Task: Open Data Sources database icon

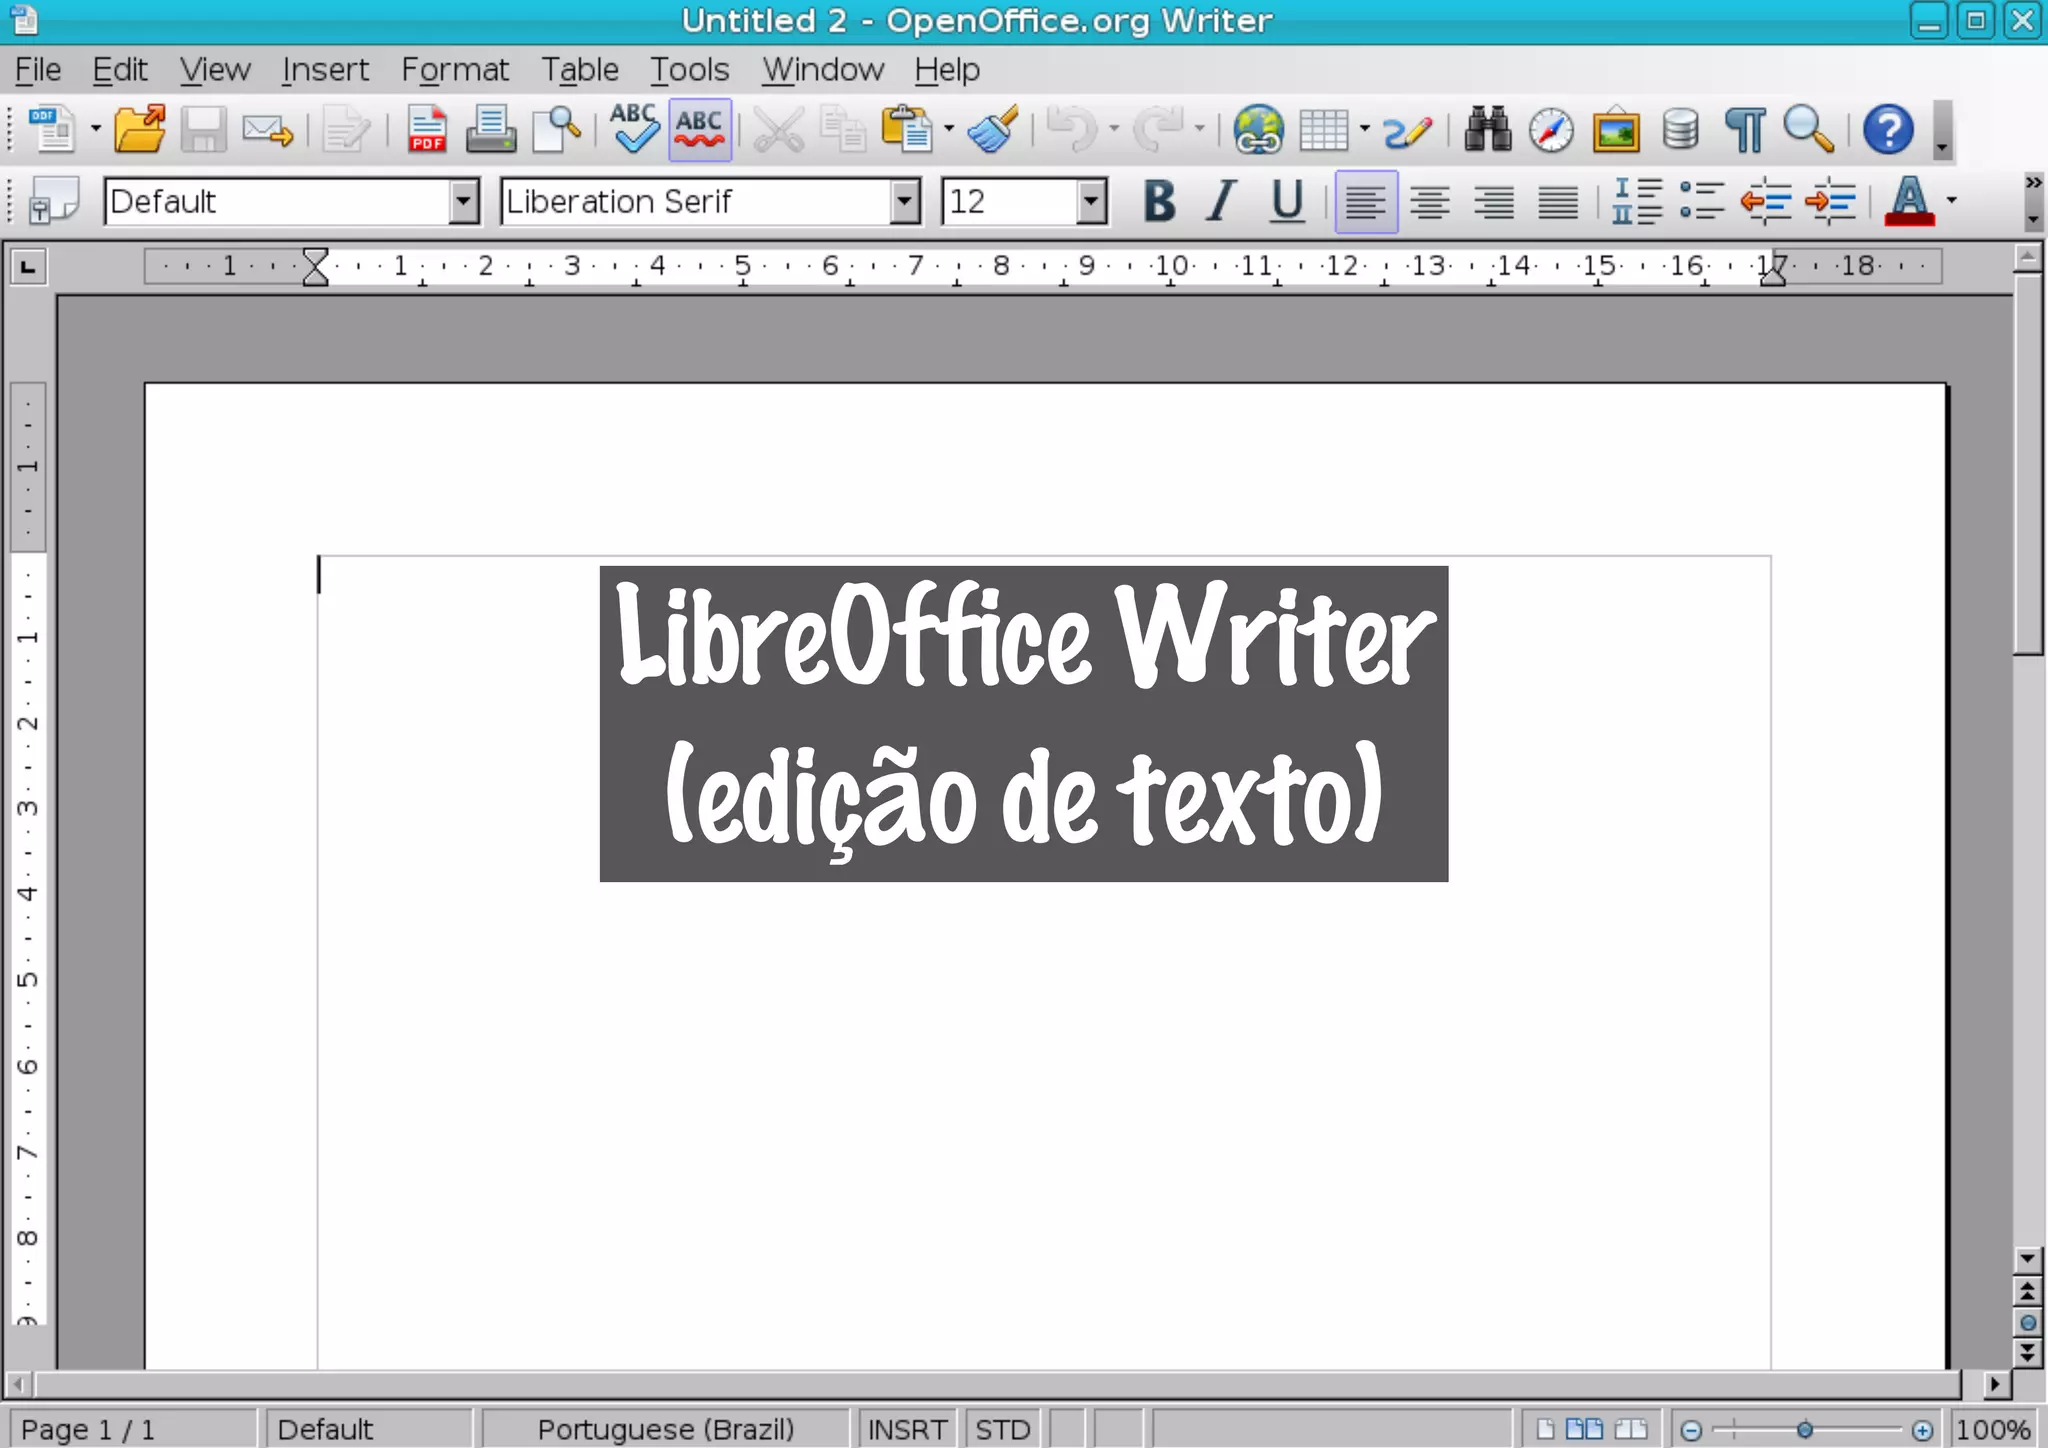Action: click(1680, 129)
